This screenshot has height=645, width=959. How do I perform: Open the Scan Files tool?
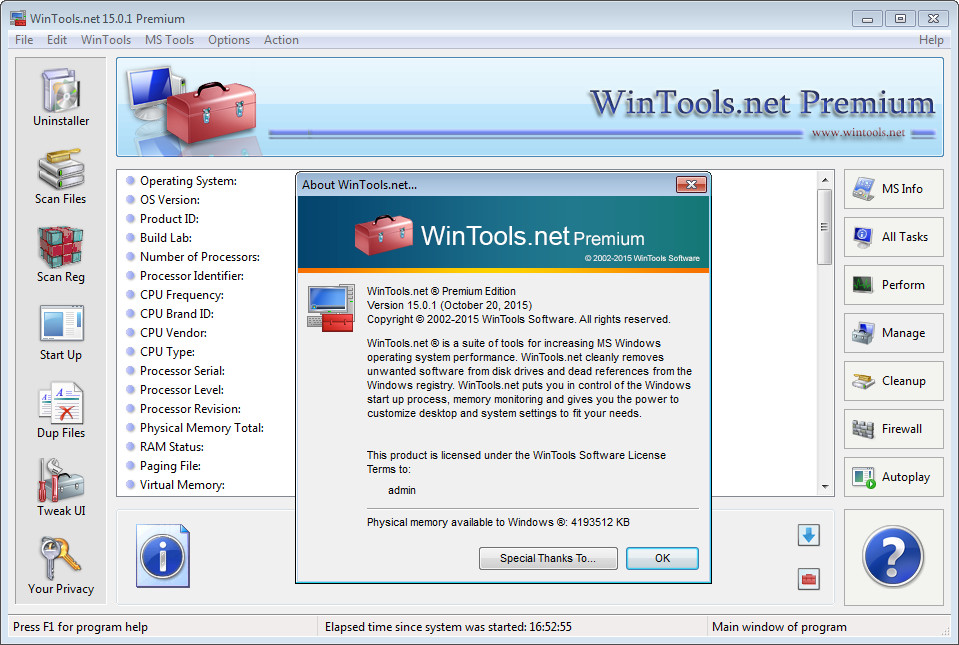coord(61,177)
